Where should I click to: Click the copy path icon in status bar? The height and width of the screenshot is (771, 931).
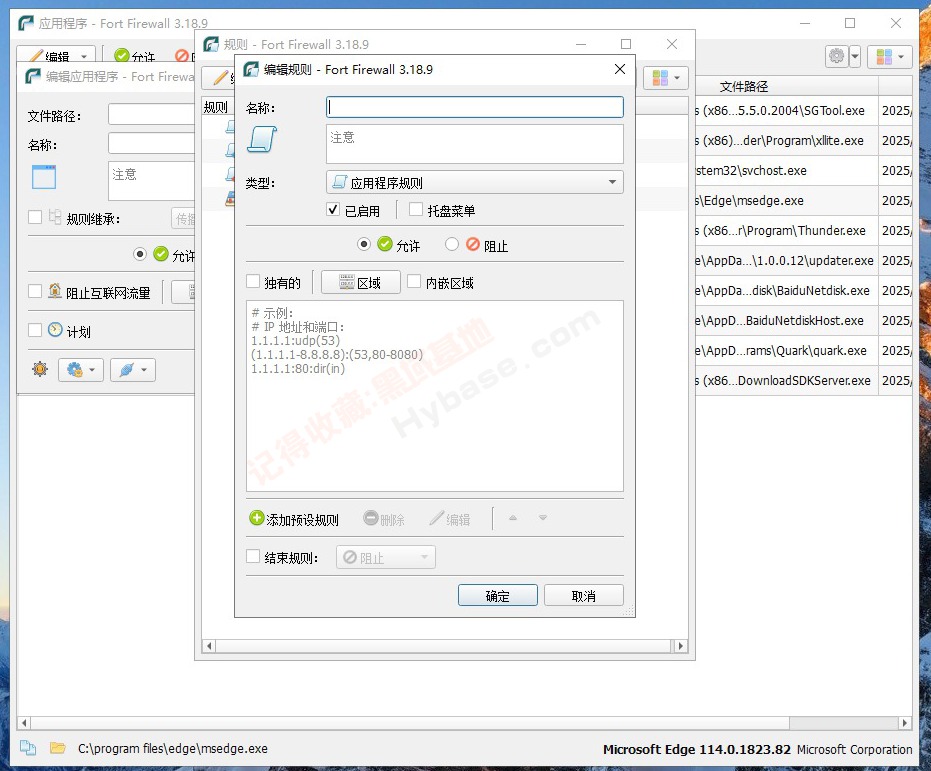pos(28,748)
